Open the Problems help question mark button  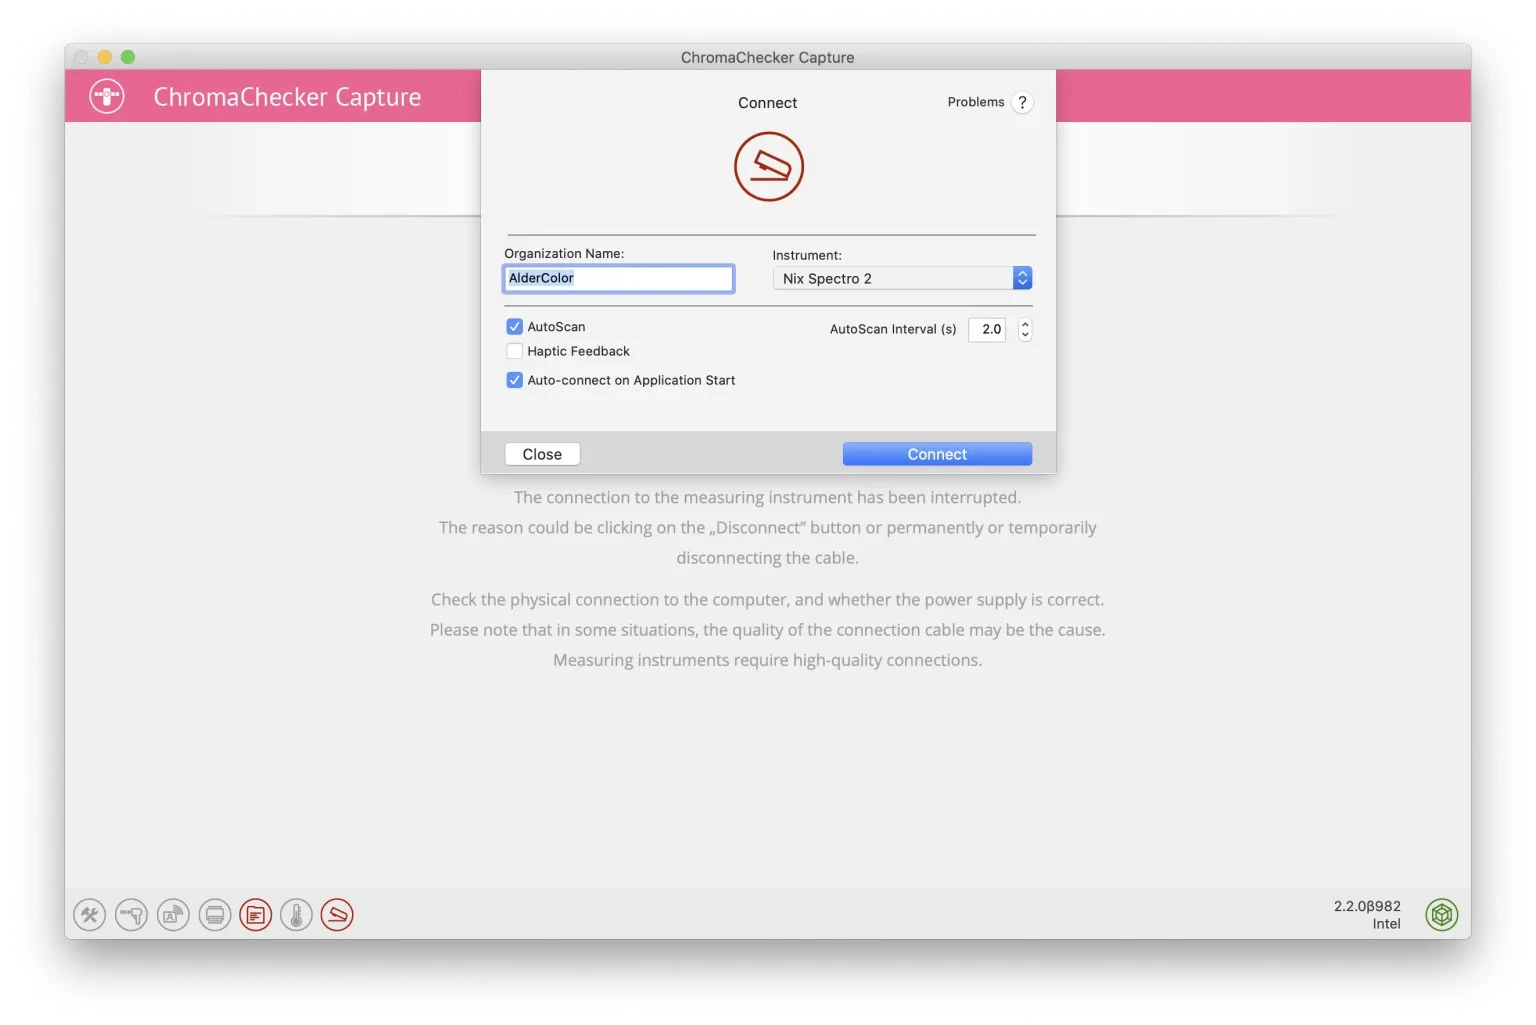[x=1022, y=103]
